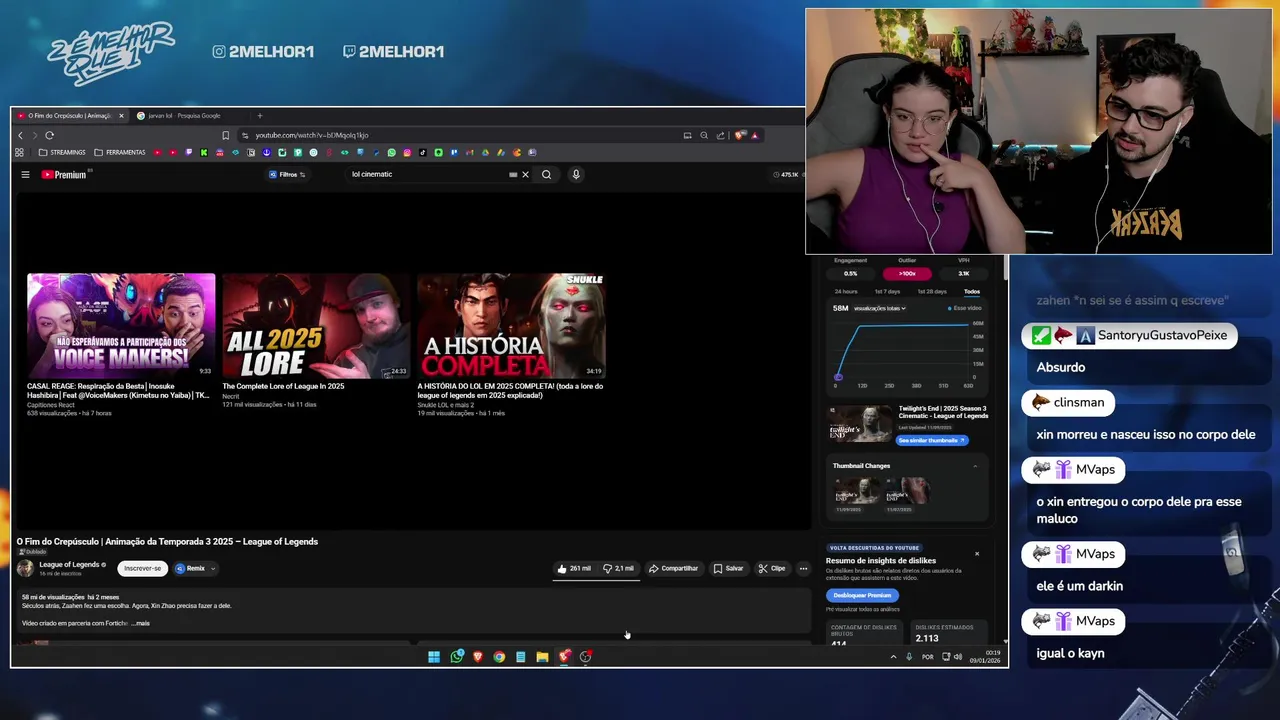Click the >100x Outlier badge
The image size is (1280, 720).
tap(907, 273)
